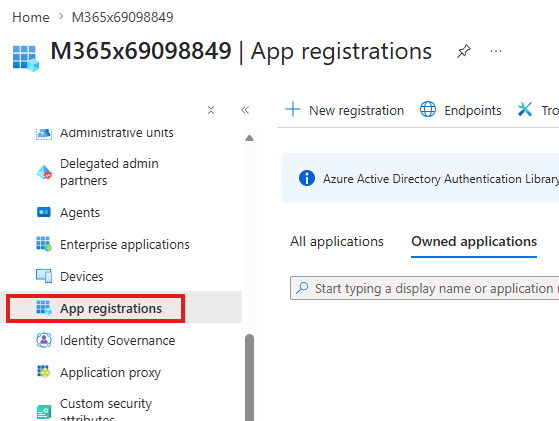Click the page title M365x69098849 | App registrations
The height and width of the screenshot is (421, 559).
(x=241, y=51)
